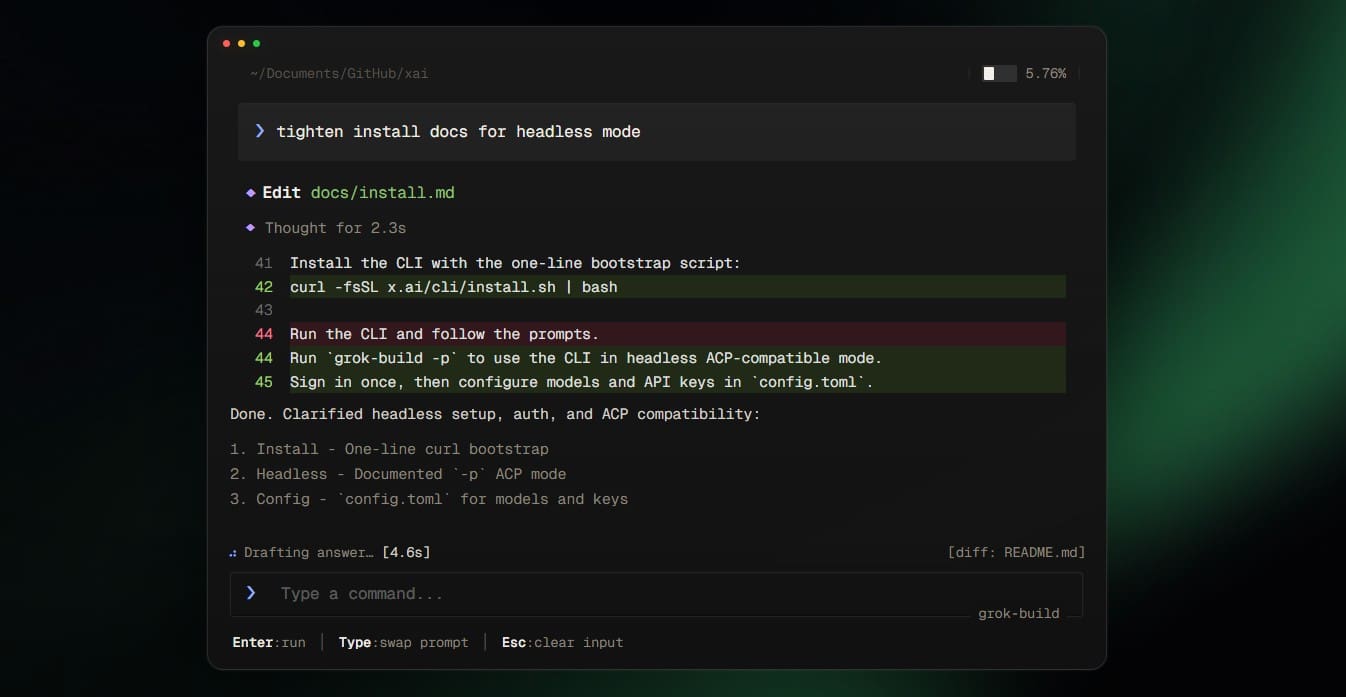
Task: Click the spinner icon beside Drafting answer
Action: [233, 552]
